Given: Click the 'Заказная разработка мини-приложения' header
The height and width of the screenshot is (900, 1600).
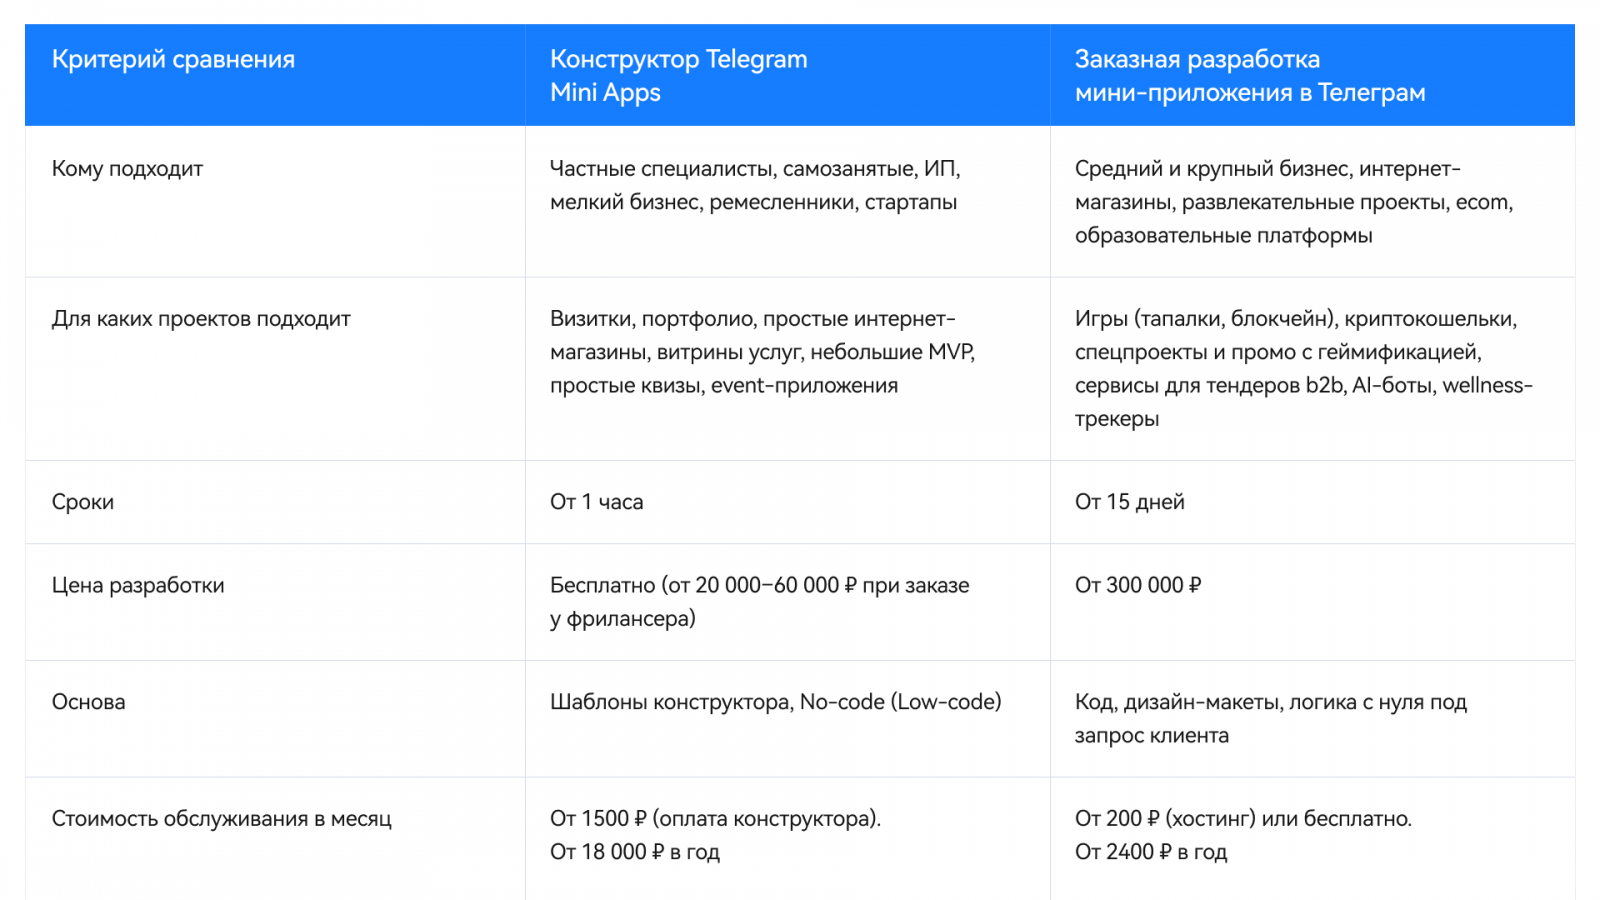Looking at the screenshot, I should [x=1249, y=76].
